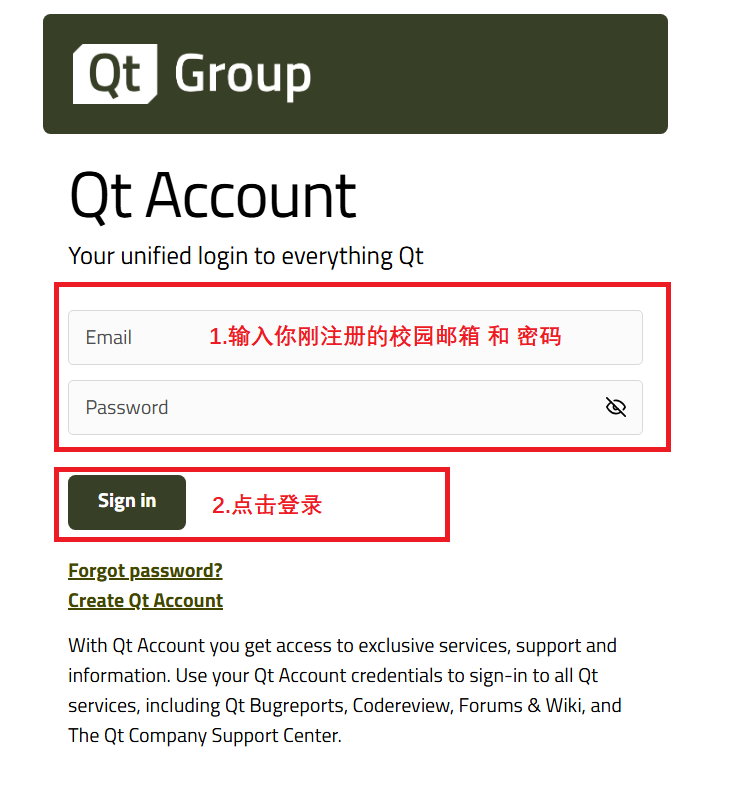Click the red "2.点击登录" annotation text
The width and height of the screenshot is (738, 788).
pyautogui.click(x=267, y=505)
